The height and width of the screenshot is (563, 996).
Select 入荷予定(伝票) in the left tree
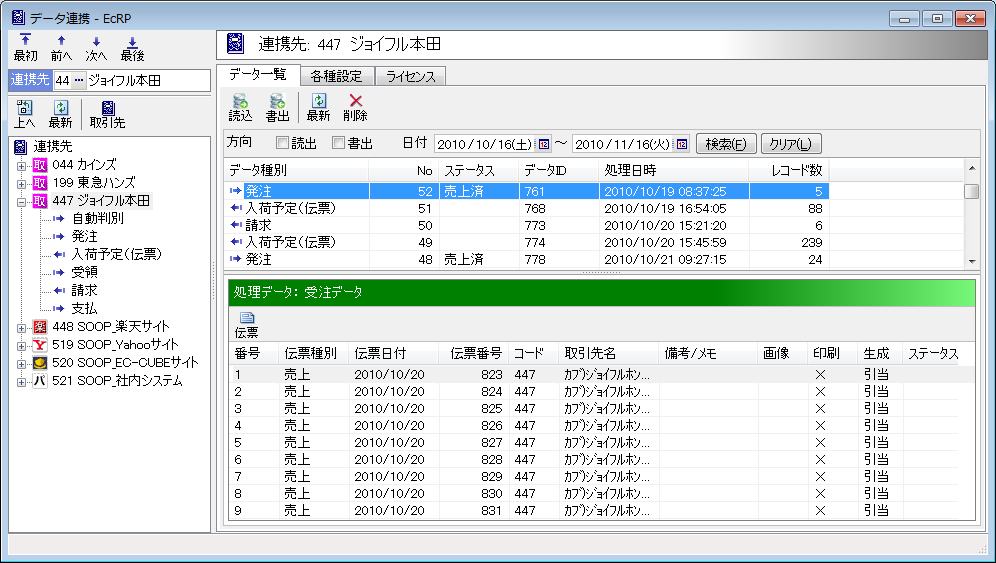click(x=116, y=254)
